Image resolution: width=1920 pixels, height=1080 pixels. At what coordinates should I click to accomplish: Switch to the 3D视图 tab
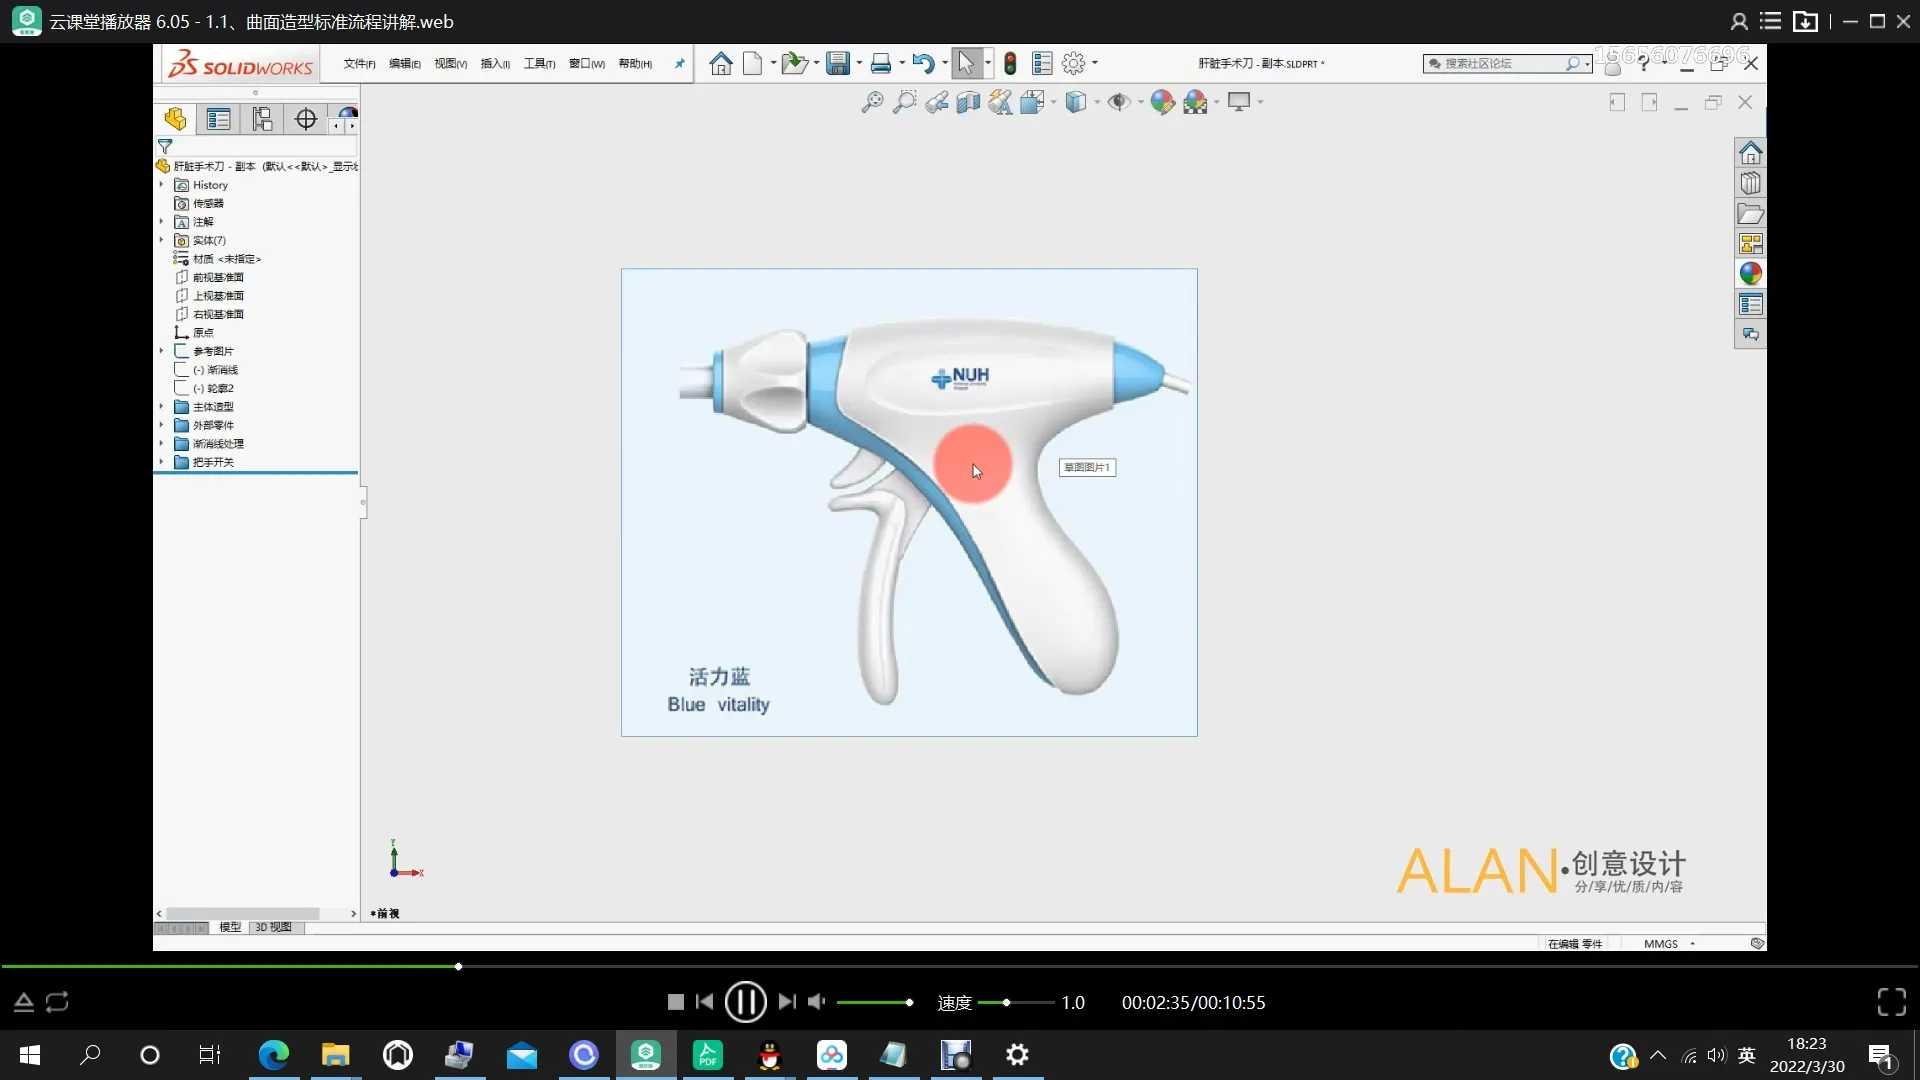pyautogui.click(x=273, y=928)
